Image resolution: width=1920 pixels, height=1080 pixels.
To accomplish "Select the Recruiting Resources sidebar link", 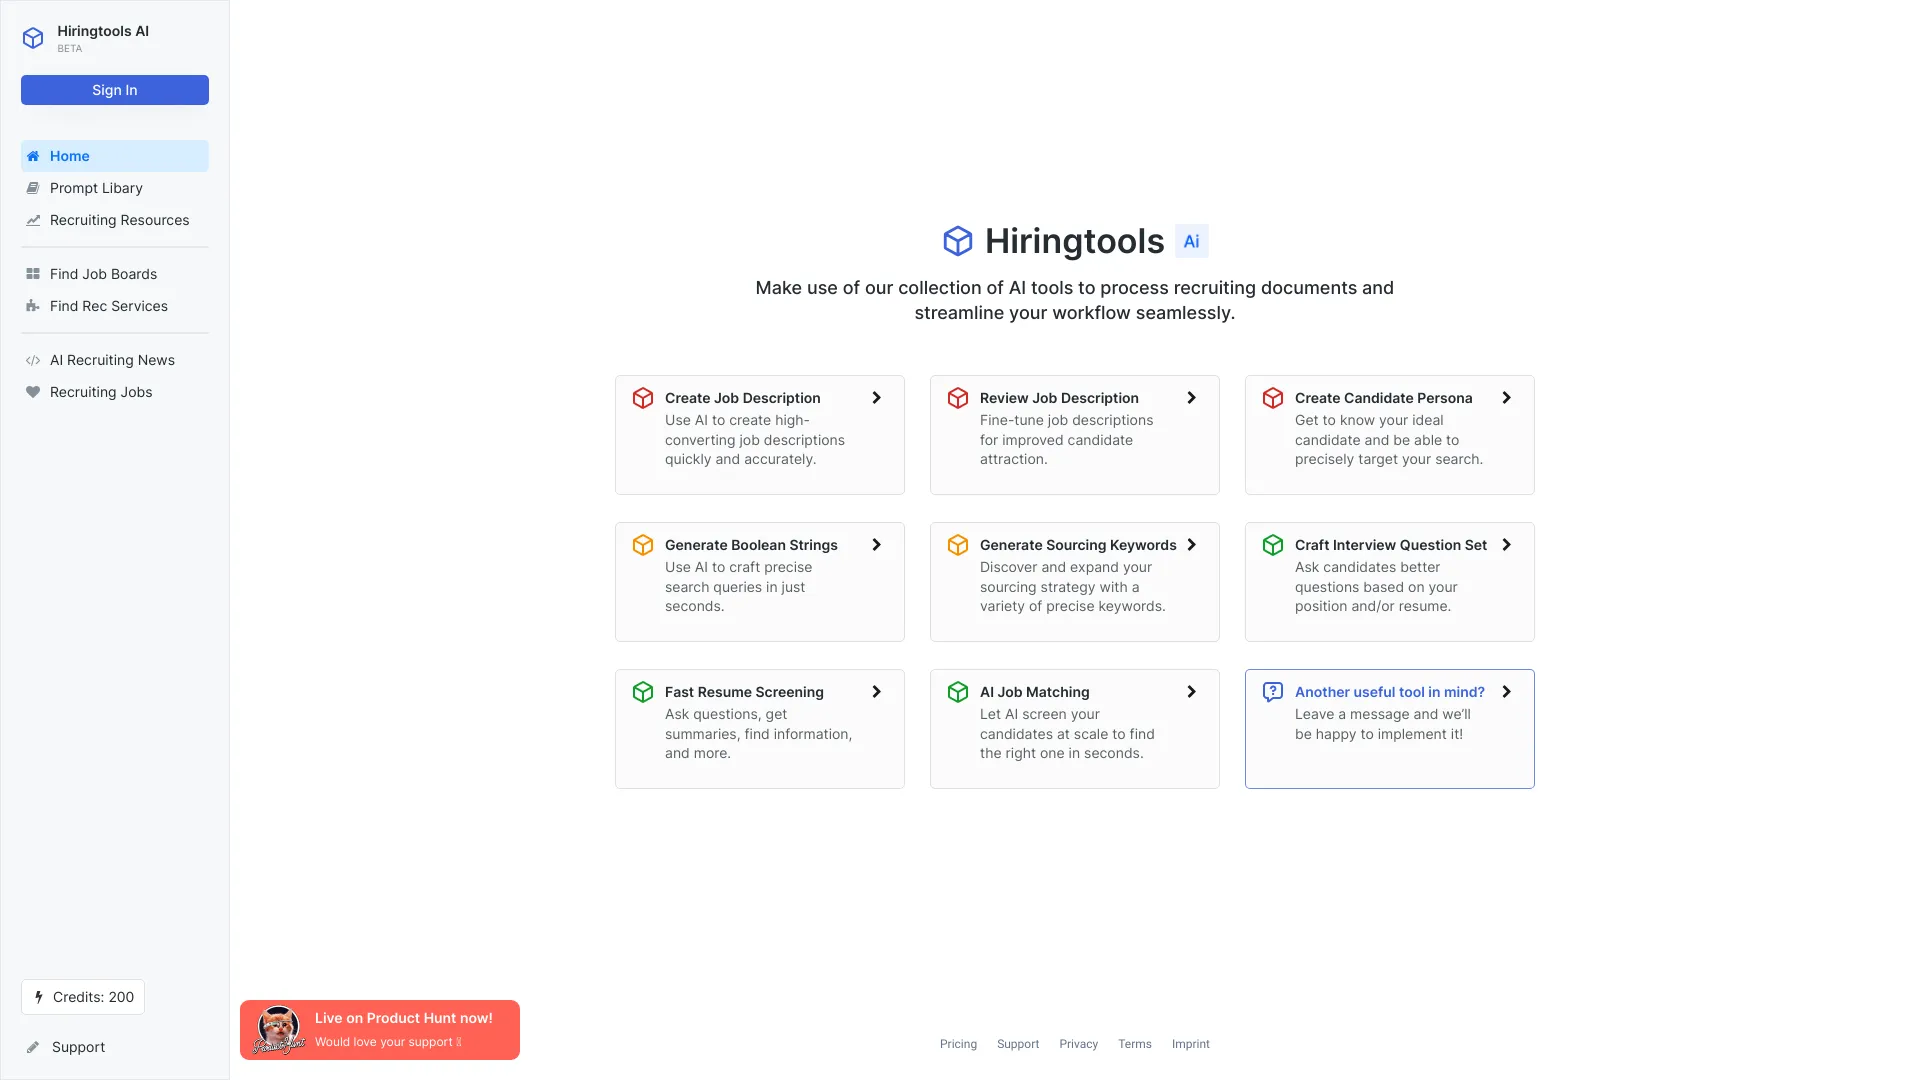I will click(119, 219).
